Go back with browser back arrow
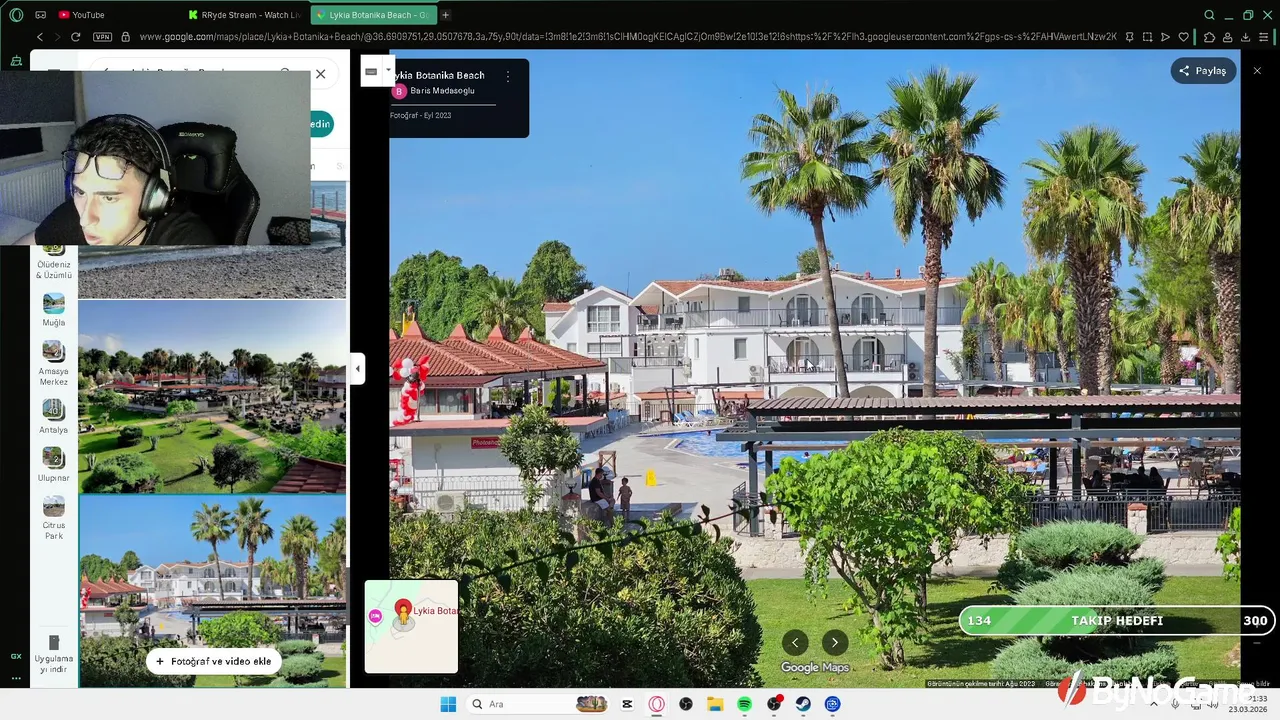 [40, 37]
